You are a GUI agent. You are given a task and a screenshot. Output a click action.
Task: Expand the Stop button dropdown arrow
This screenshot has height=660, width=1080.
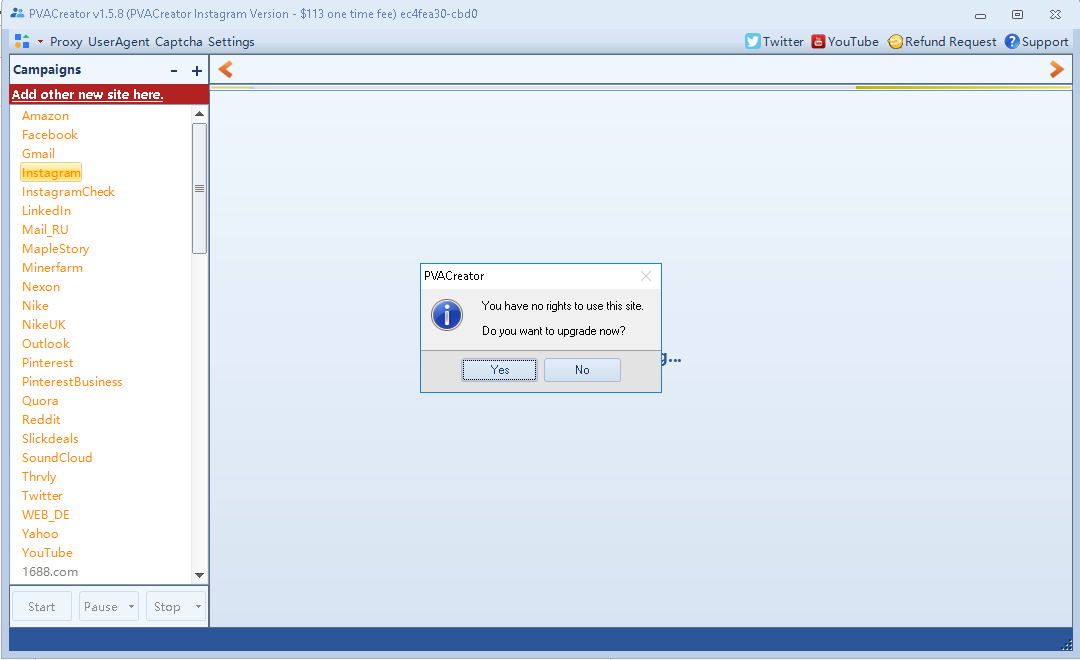pyautogui.click(x=198, y=607)
